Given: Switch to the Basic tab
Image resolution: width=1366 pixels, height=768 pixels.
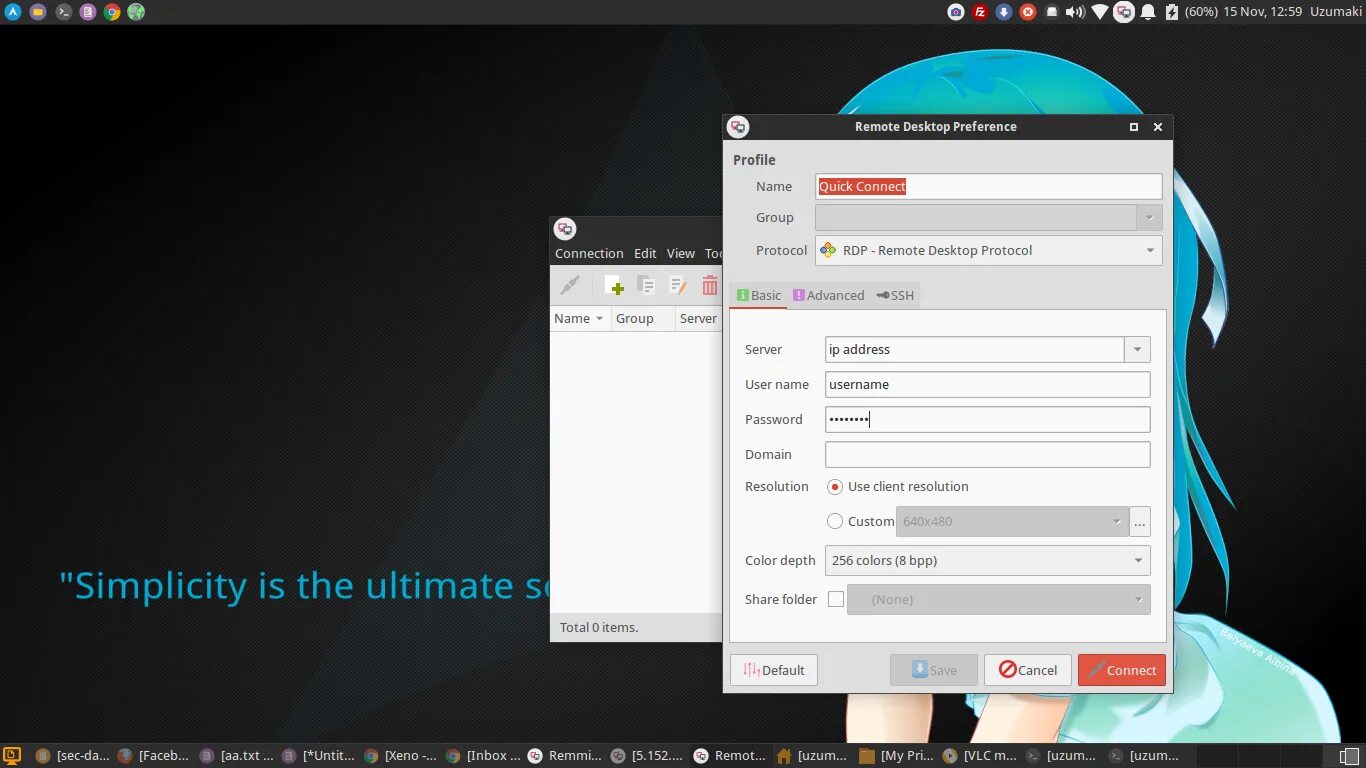Looking at the screenshot, I should coord(758,295).
